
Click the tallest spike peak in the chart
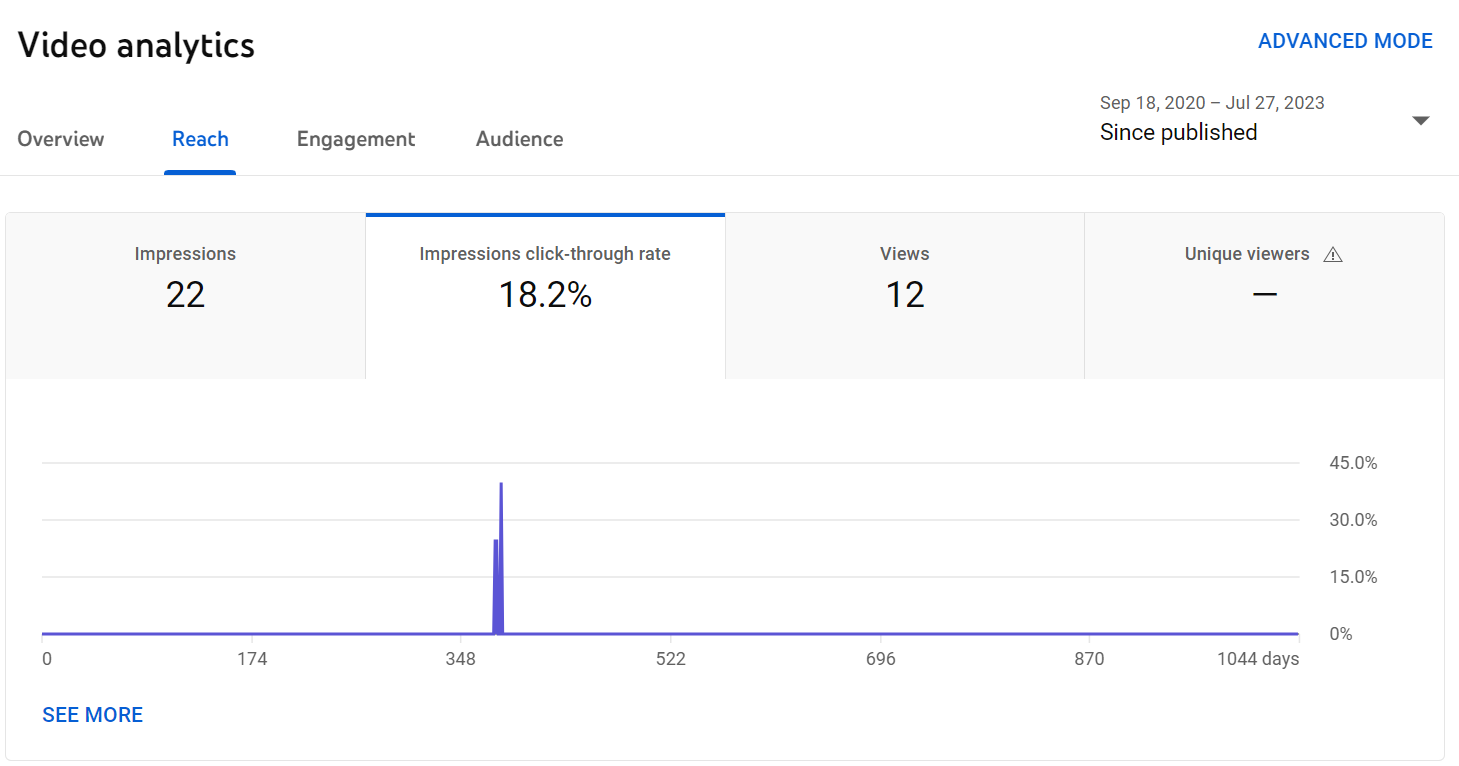tap(500, 485)
